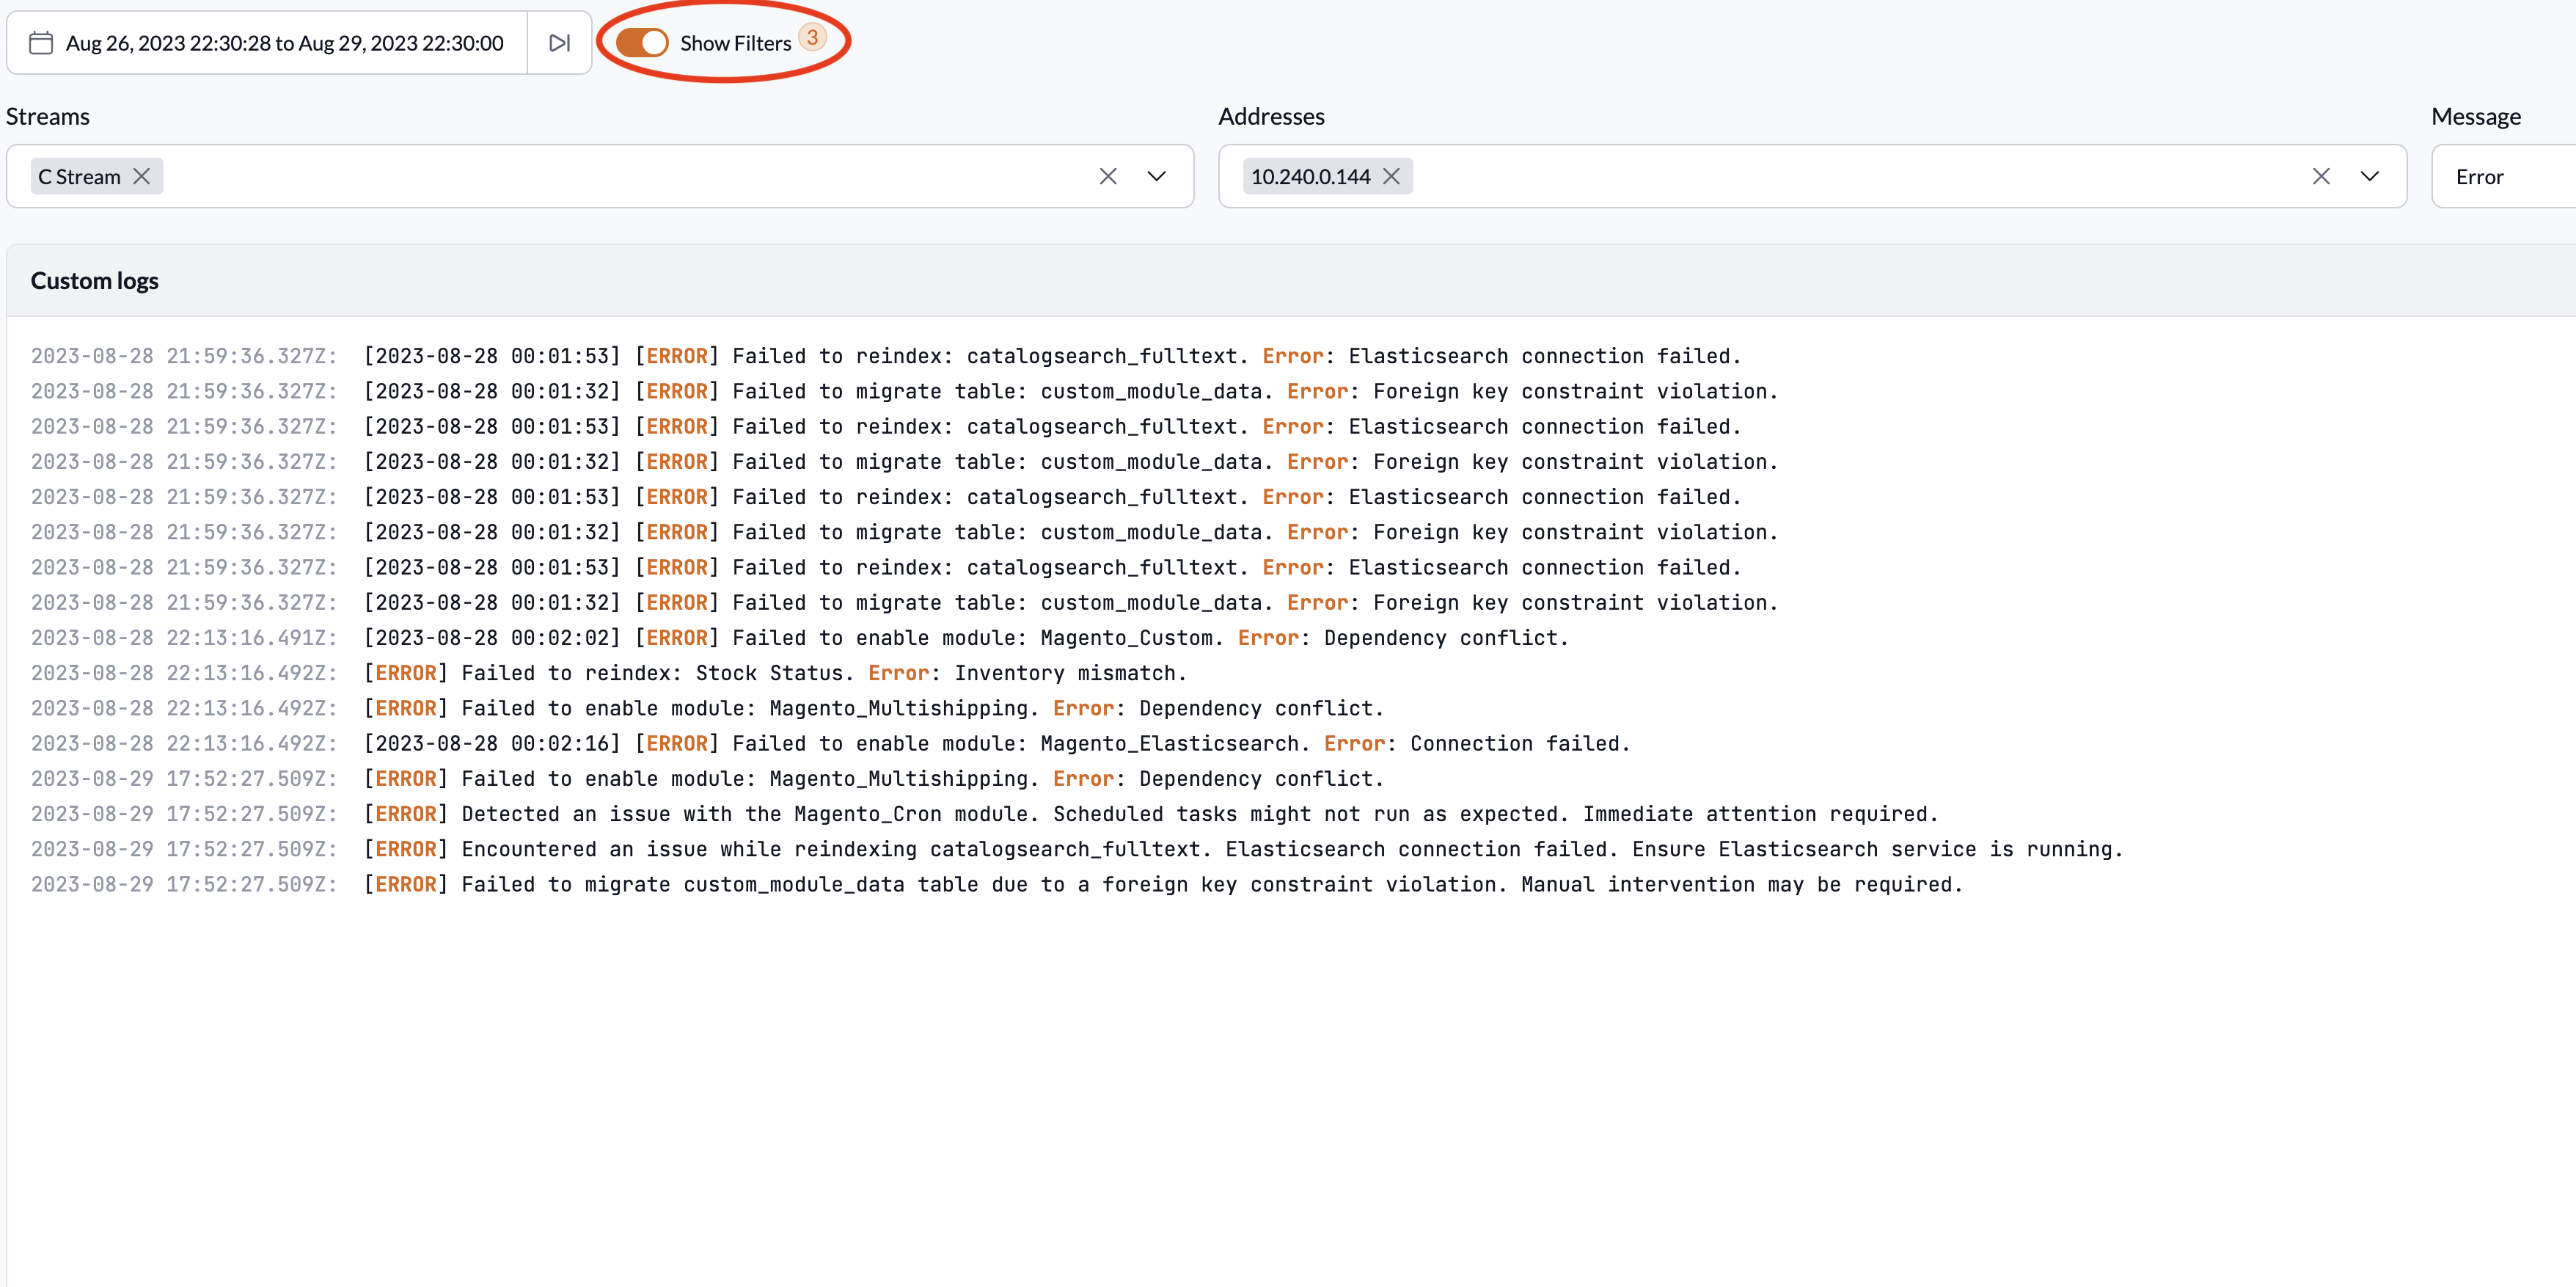Click the calendar icon in date range

point(41,43)
